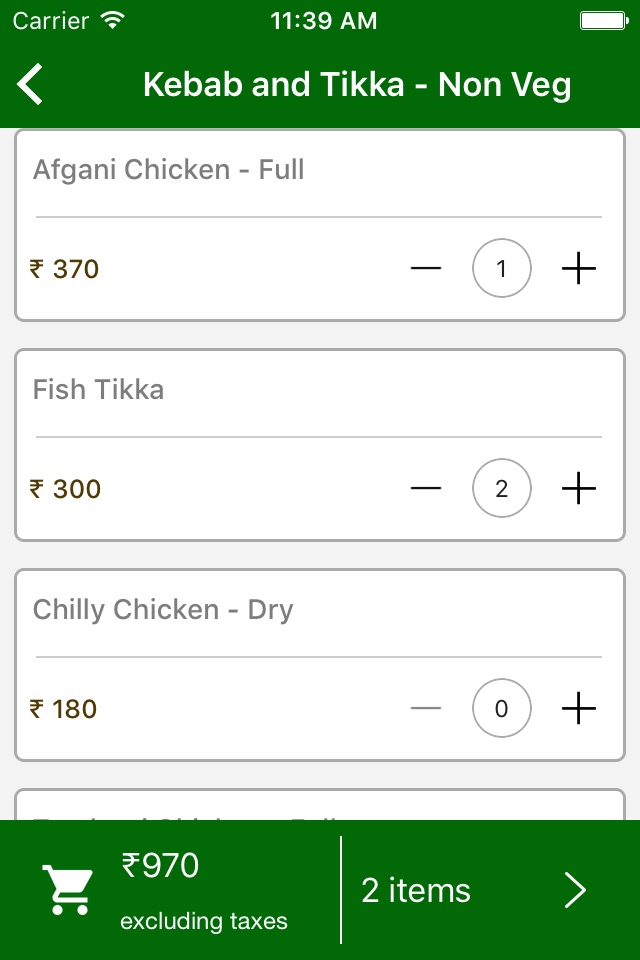Open the Afgani Chicken - Full item

168,170
